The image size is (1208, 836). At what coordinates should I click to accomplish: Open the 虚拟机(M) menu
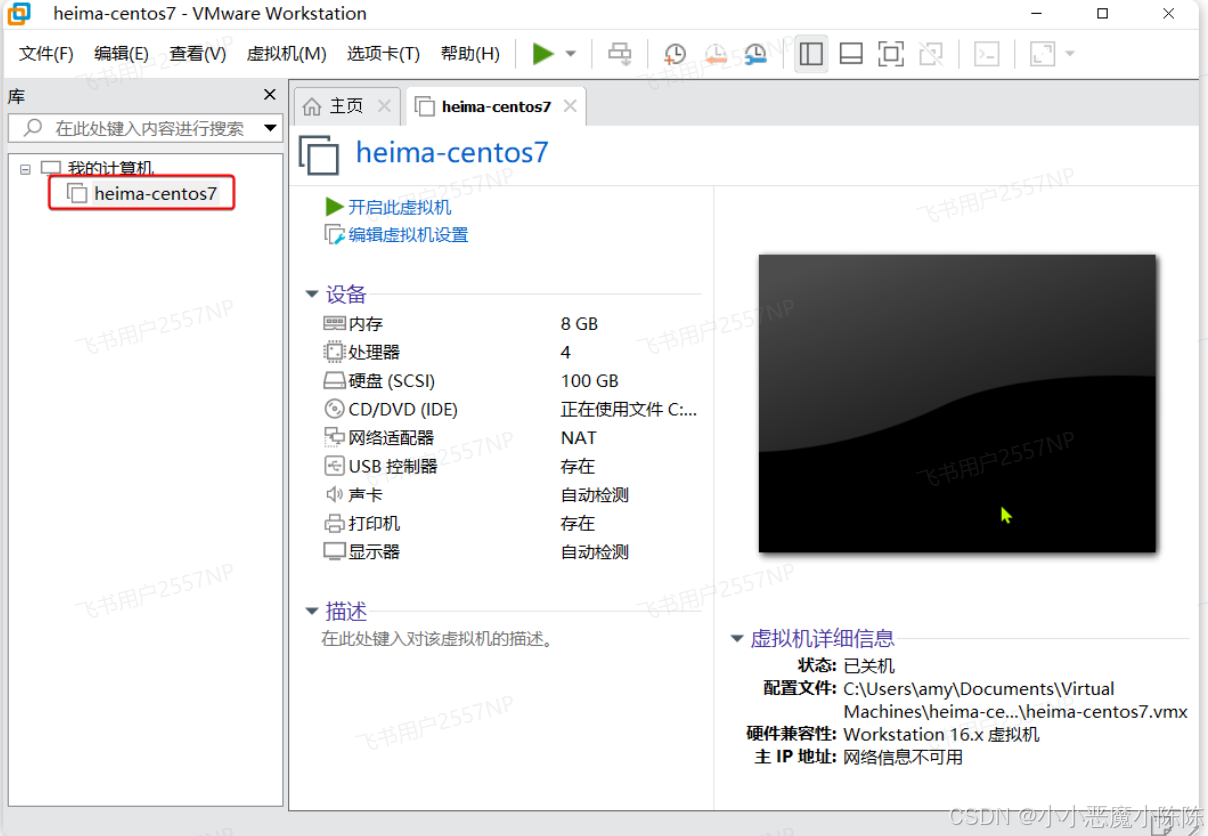[286, 54]
